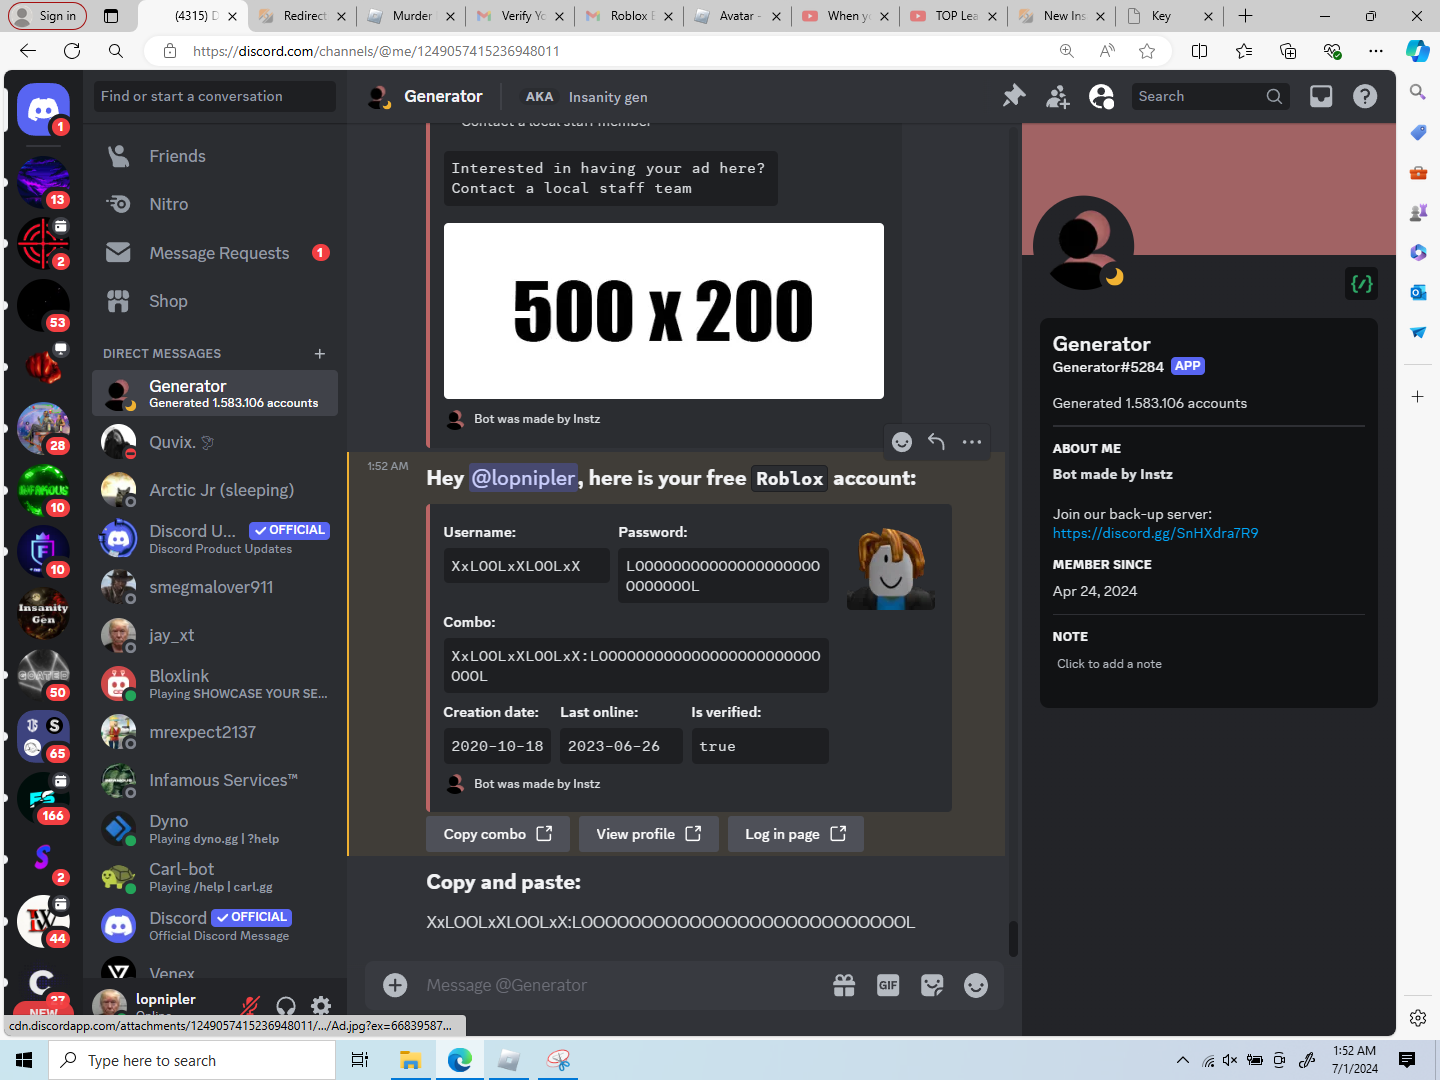Open more options for the Roblox message

point(972,442)
